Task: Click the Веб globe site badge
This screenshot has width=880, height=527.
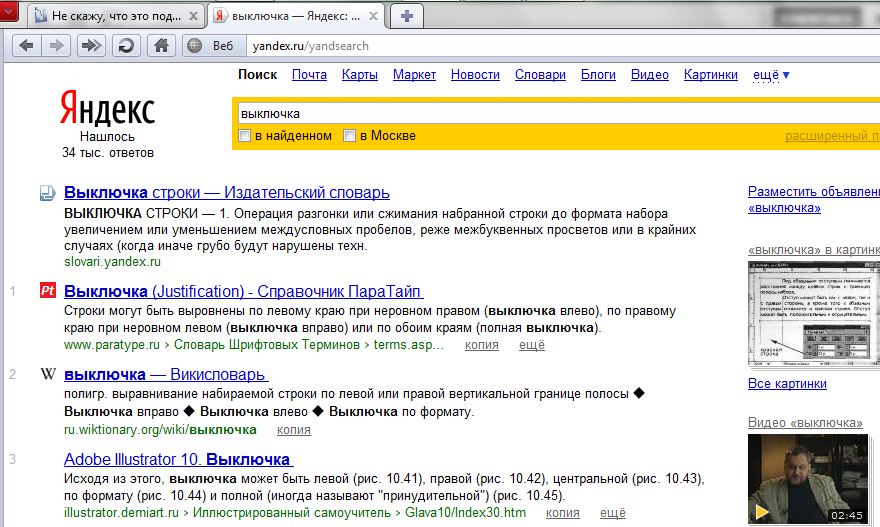Action: click(214, 45)
